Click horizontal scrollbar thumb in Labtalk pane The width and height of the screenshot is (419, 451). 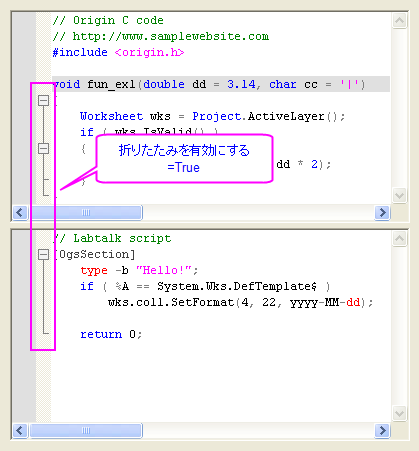pos(86,431)
